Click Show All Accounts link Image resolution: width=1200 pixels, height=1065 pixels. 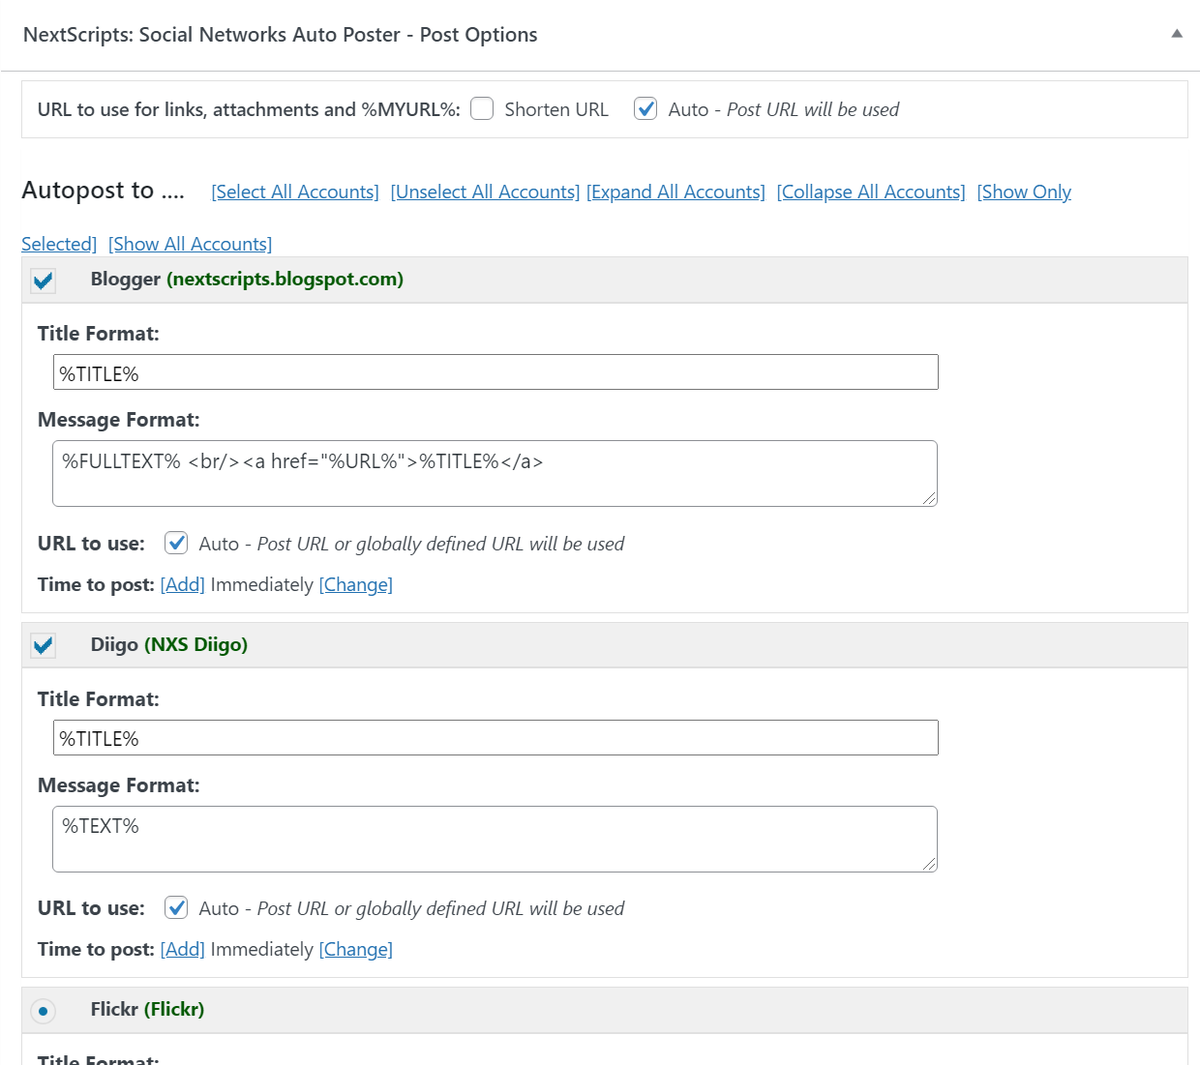pos(190,244)
